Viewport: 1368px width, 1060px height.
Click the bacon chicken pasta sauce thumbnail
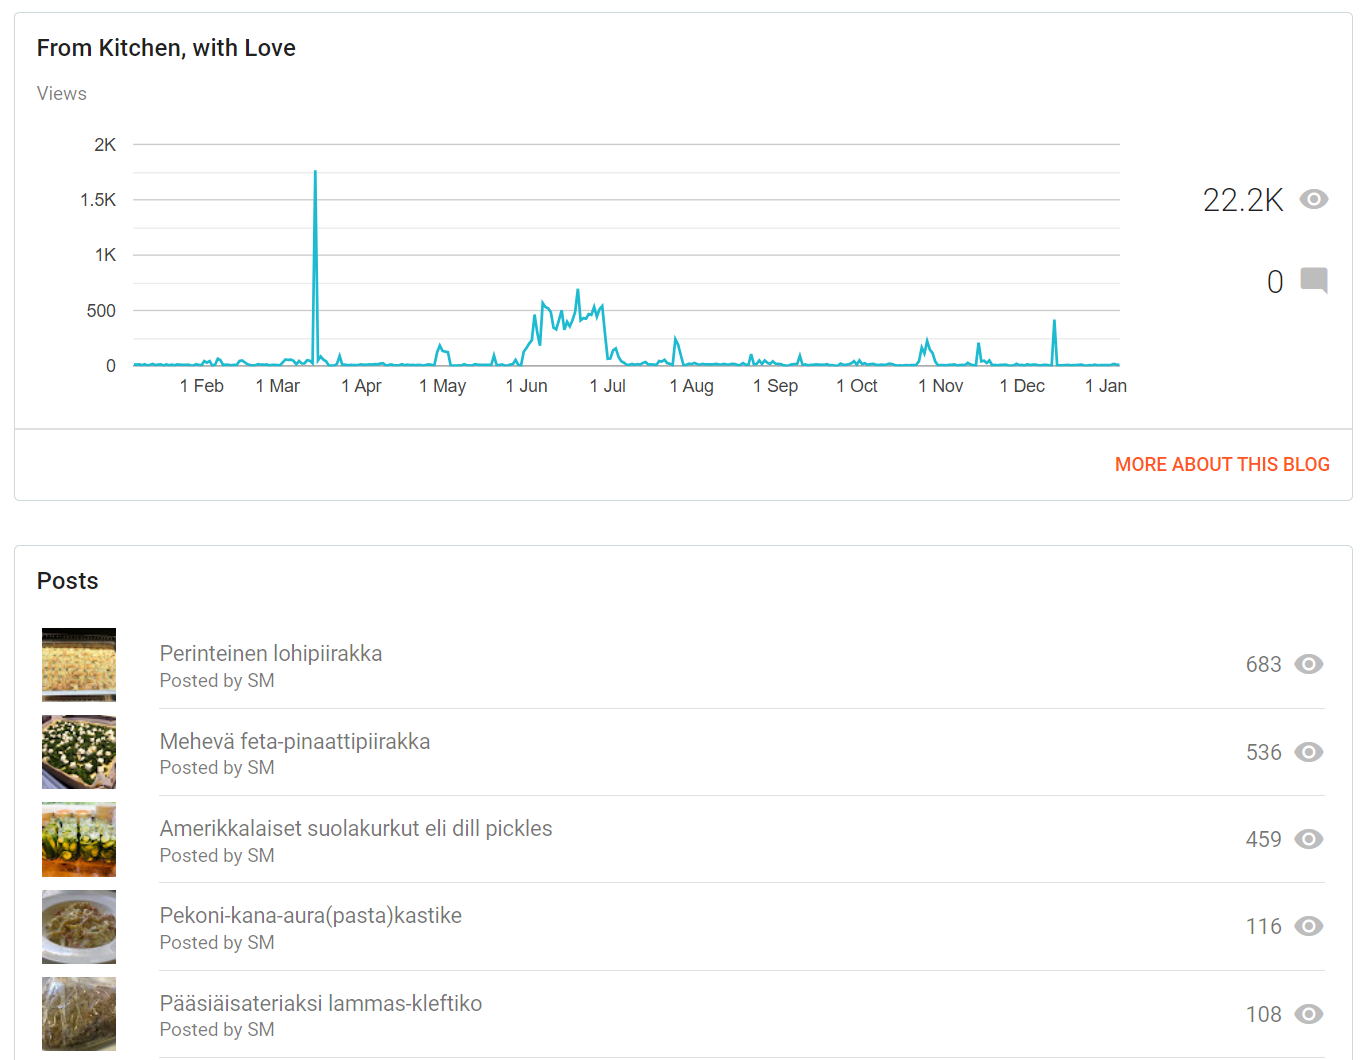point(79,926)
